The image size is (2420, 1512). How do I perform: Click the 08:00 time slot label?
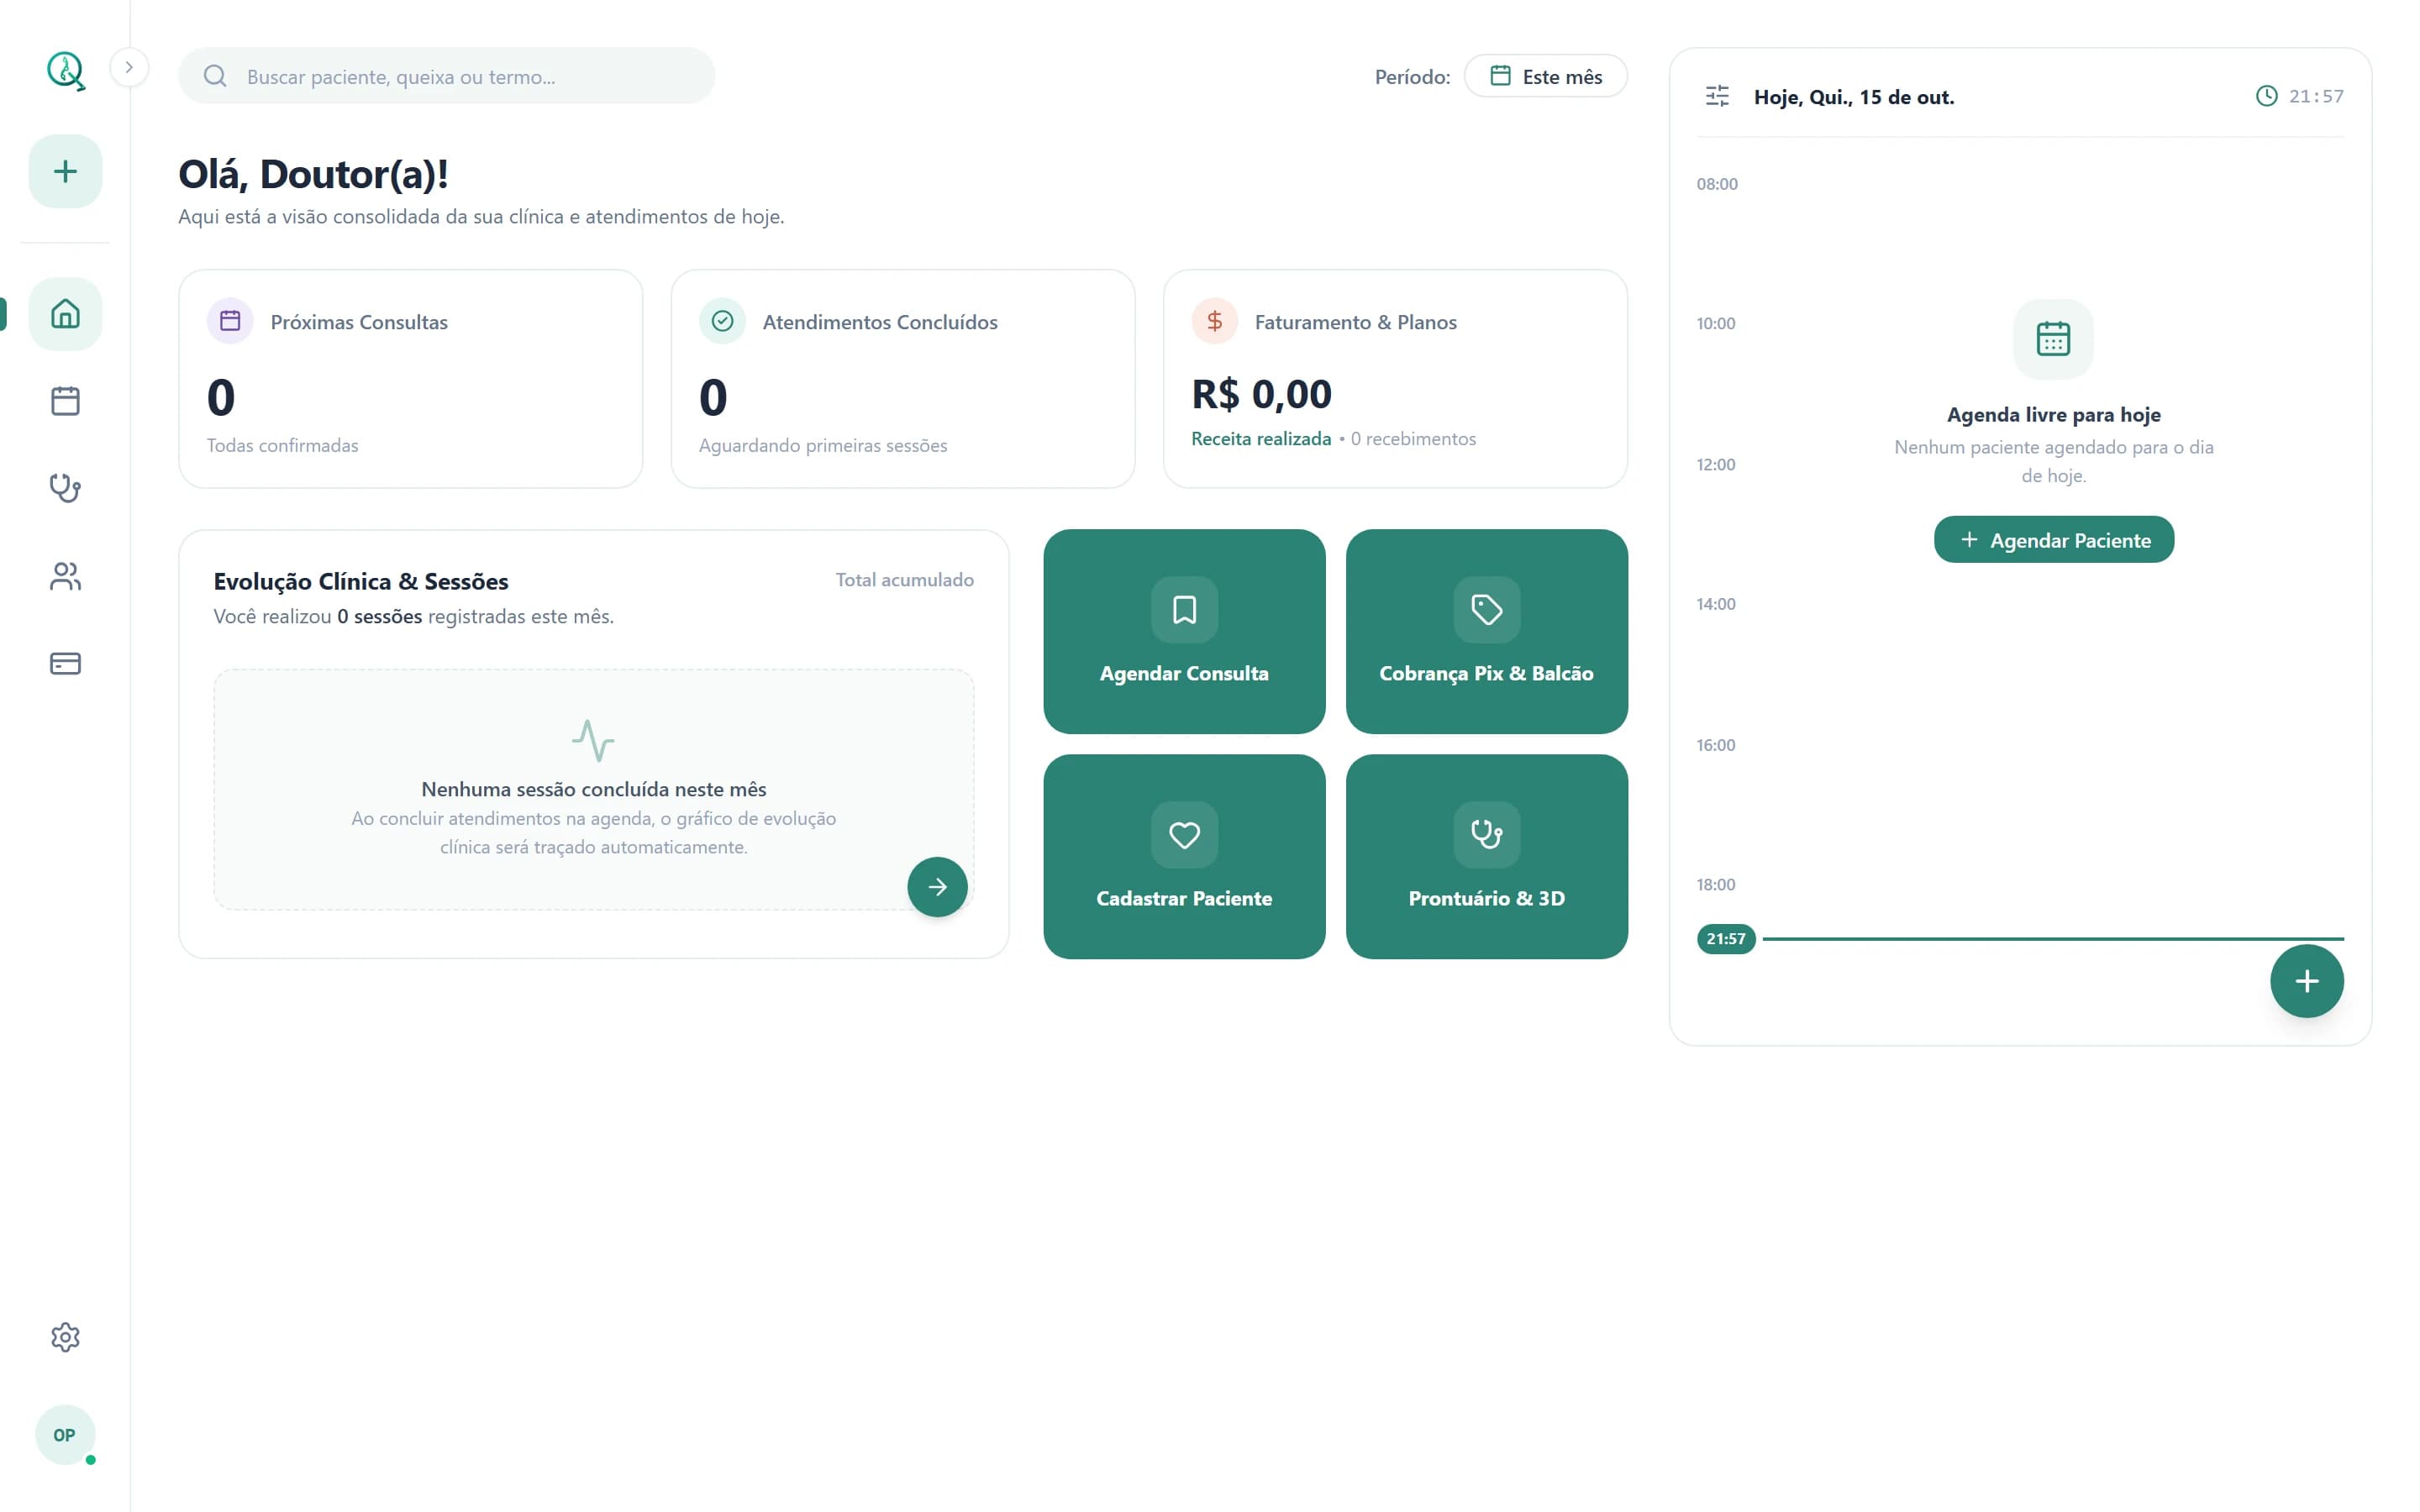pyautogui.click(x=1716, y=184)
